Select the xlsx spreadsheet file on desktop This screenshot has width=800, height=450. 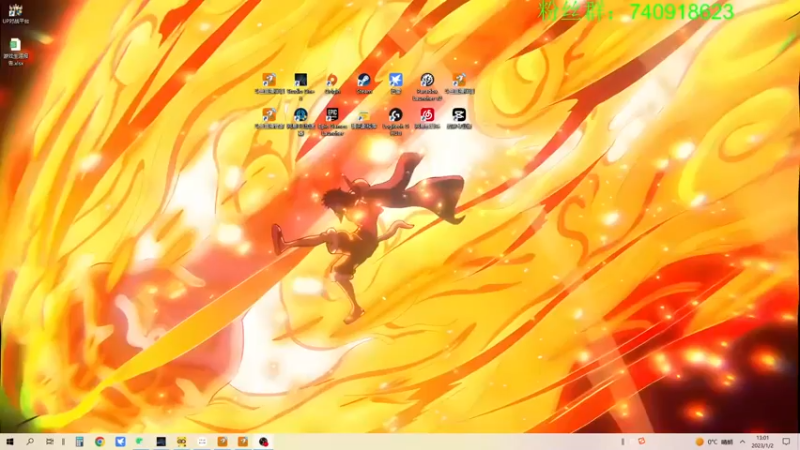(x=15, y=52)
